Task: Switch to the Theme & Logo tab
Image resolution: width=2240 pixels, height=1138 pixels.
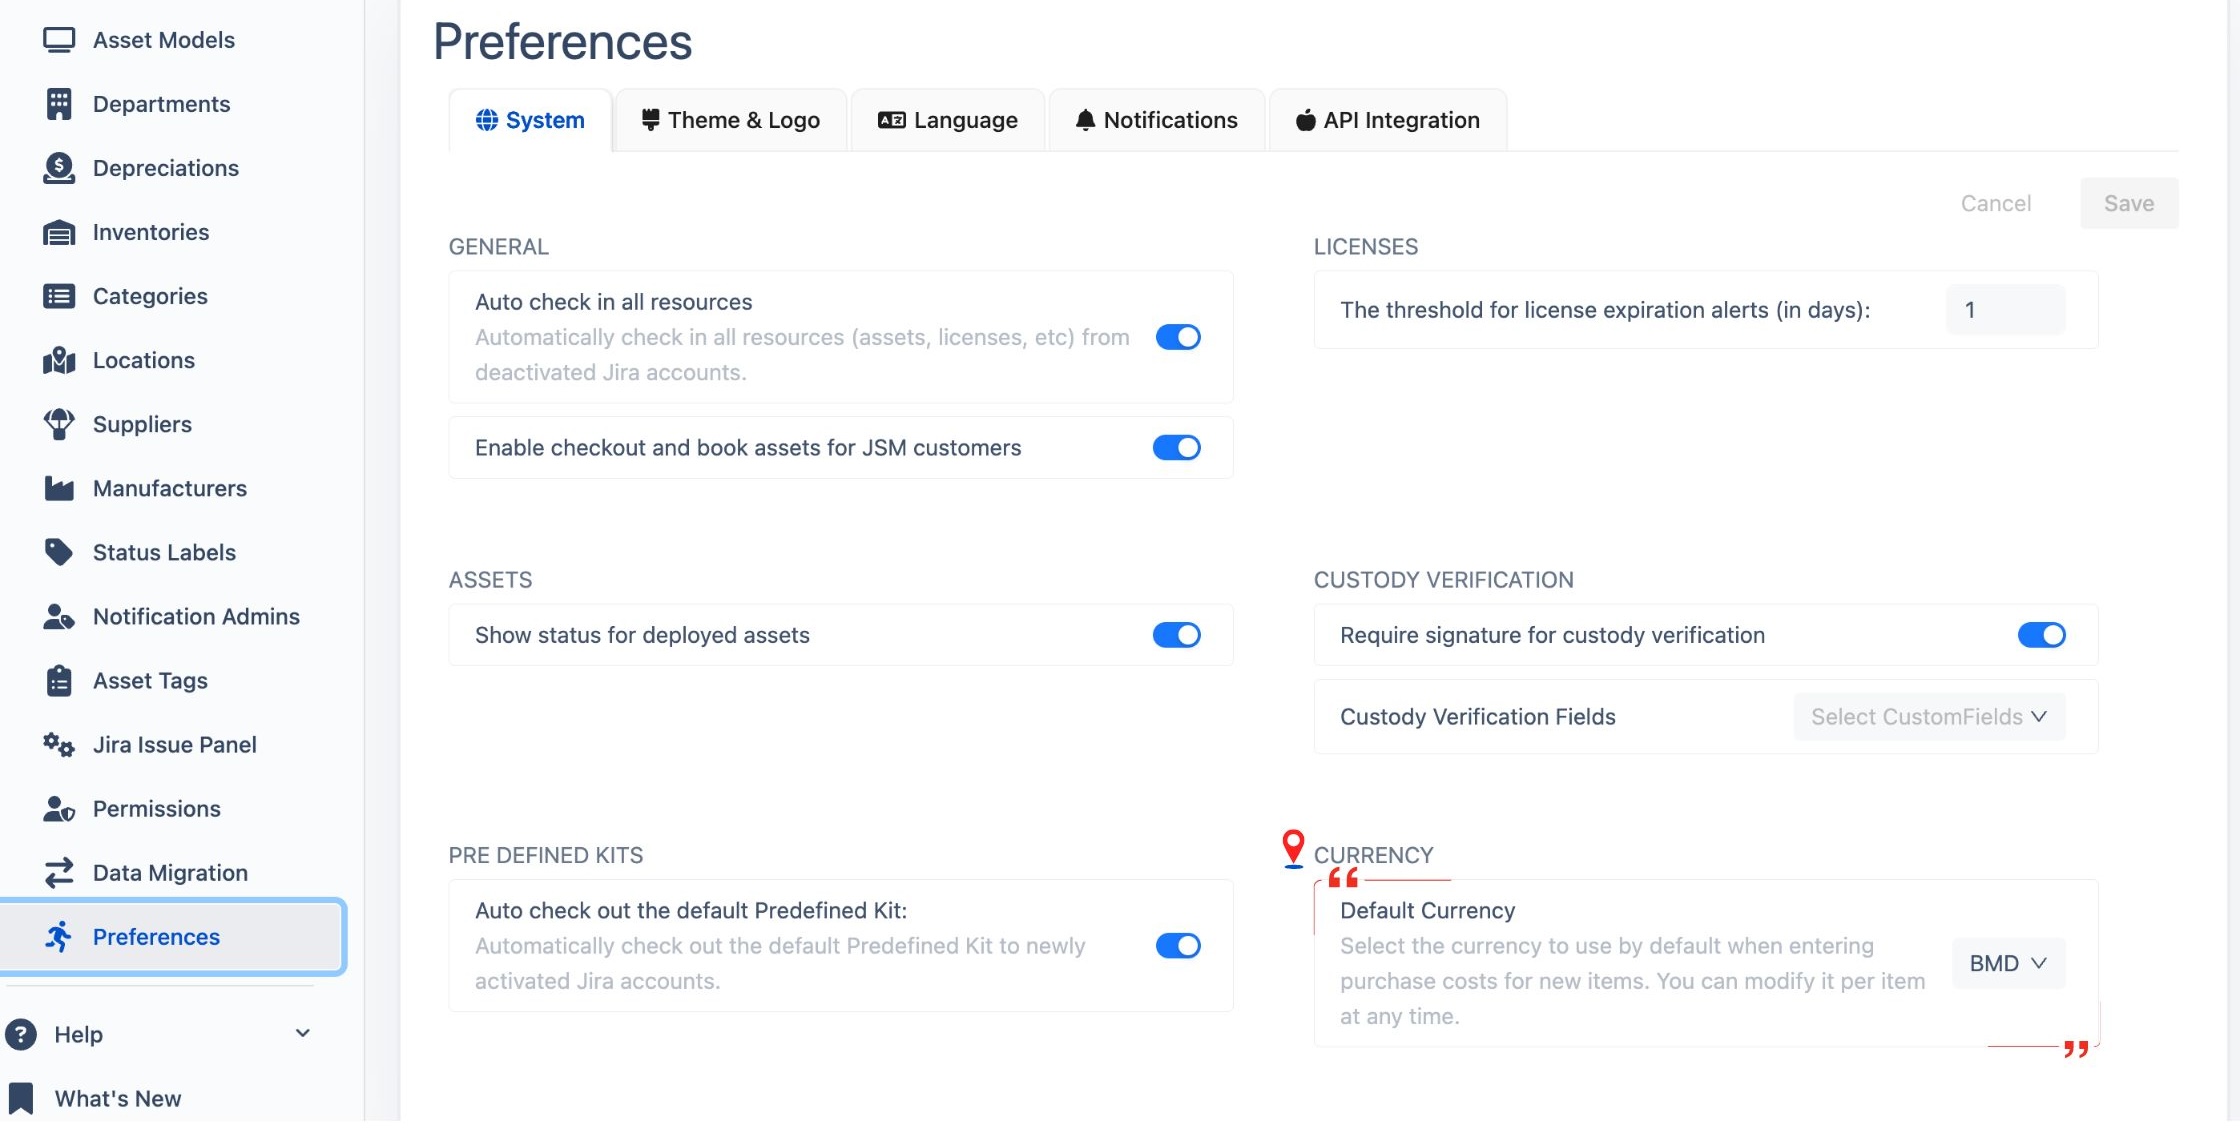Action: [x=731, y=120]
